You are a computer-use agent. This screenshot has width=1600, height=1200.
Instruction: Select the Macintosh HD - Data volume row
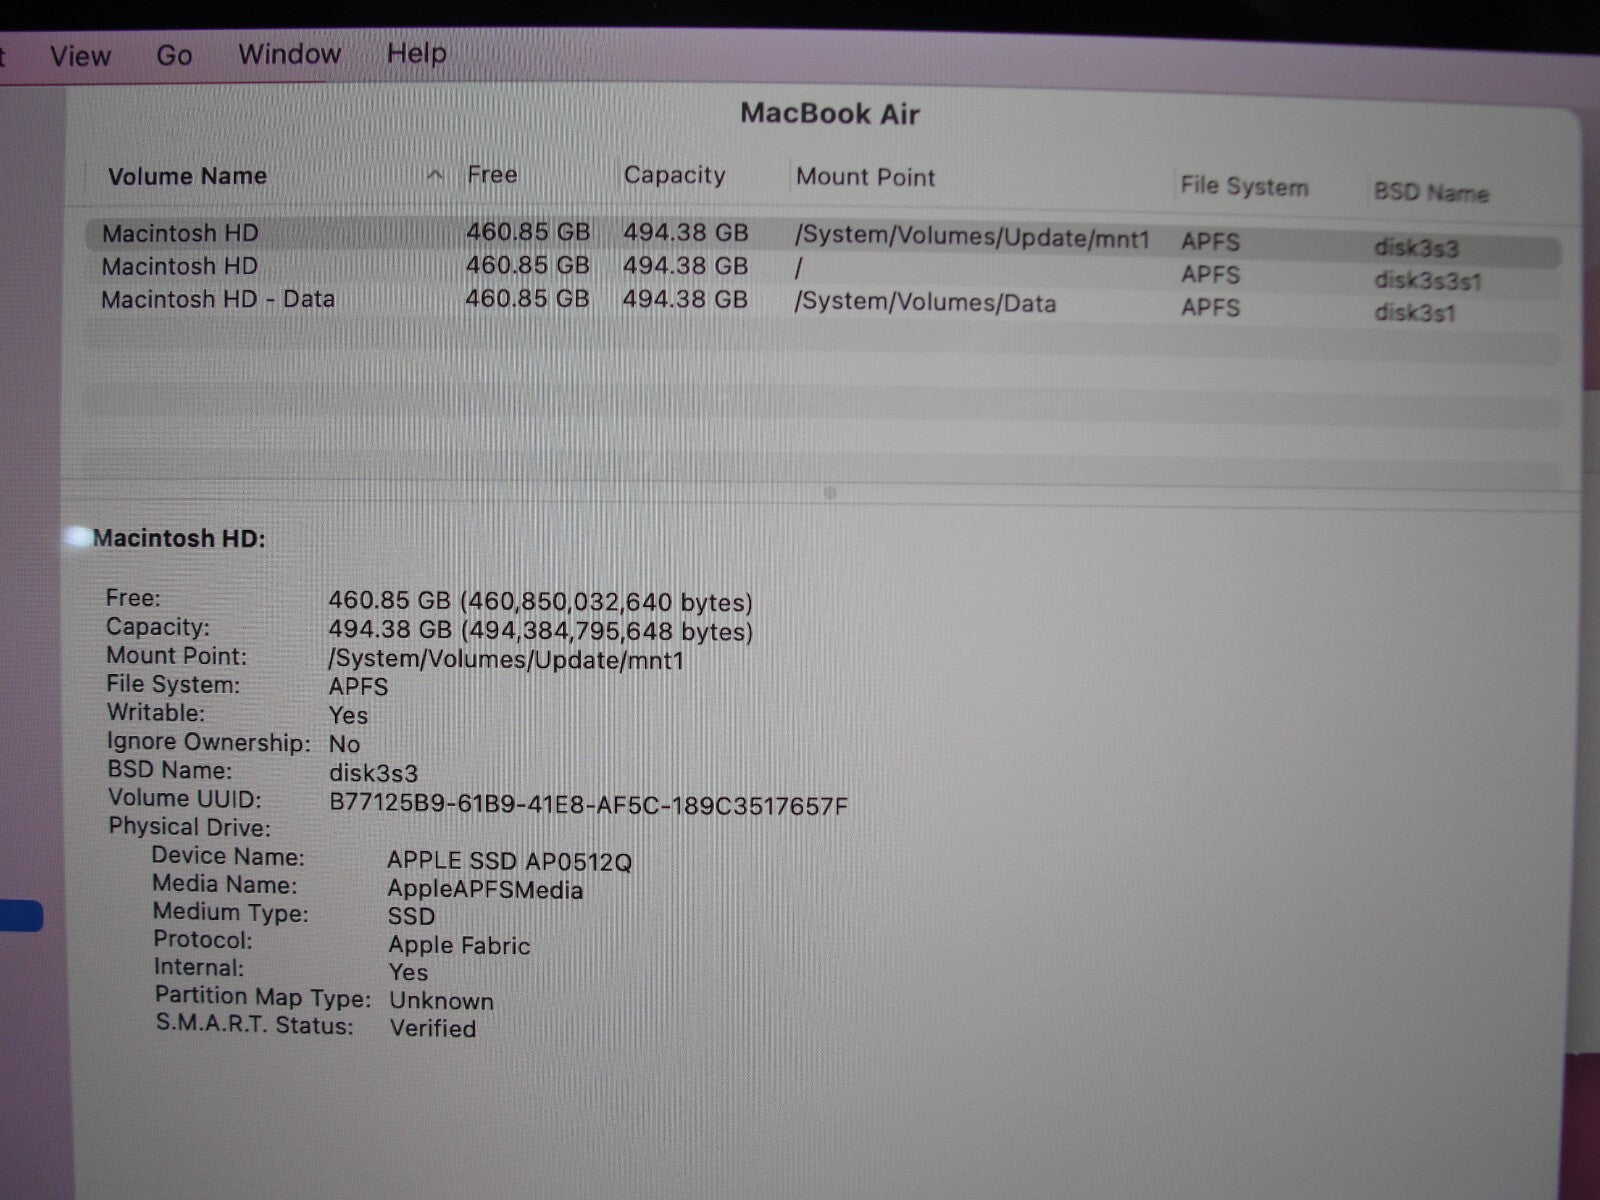pos(218,300)
